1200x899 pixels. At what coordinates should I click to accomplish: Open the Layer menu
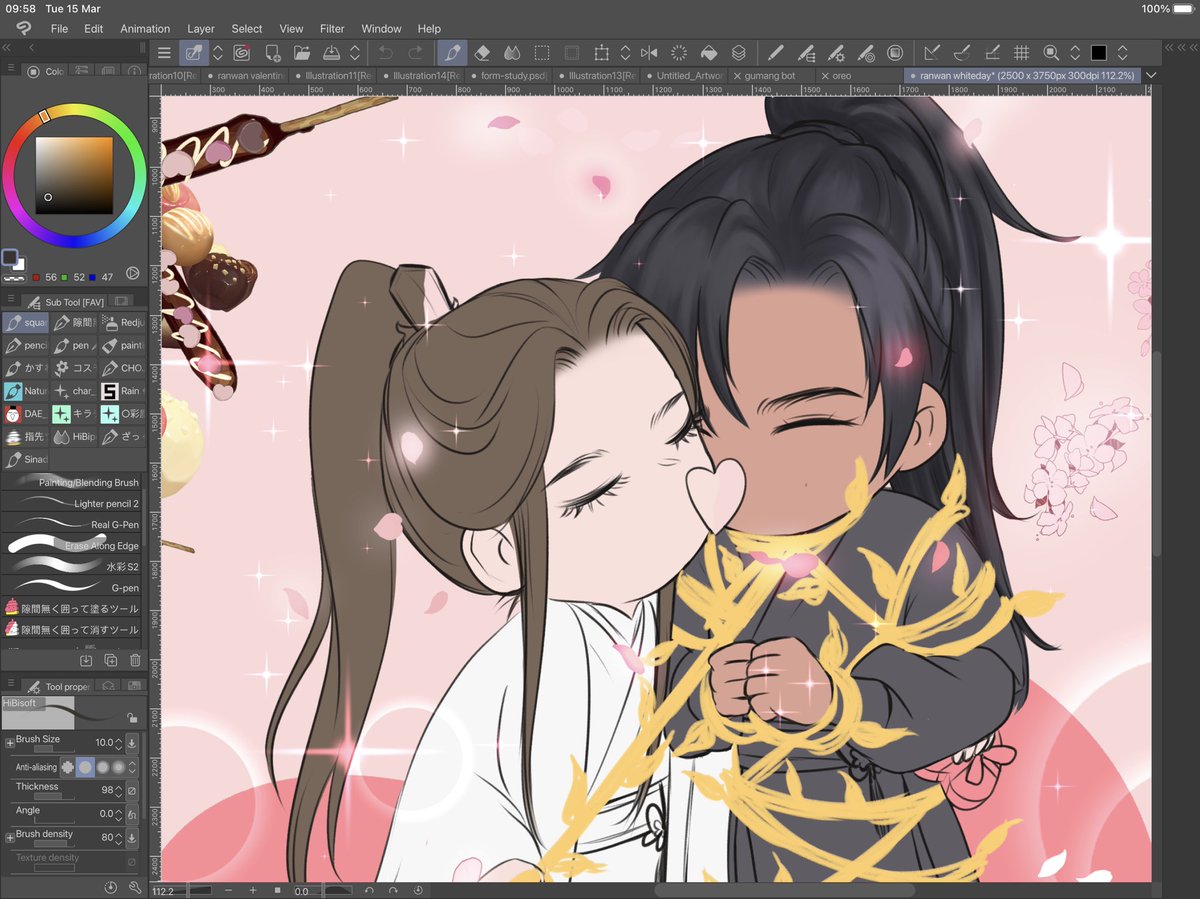point(201,29)
